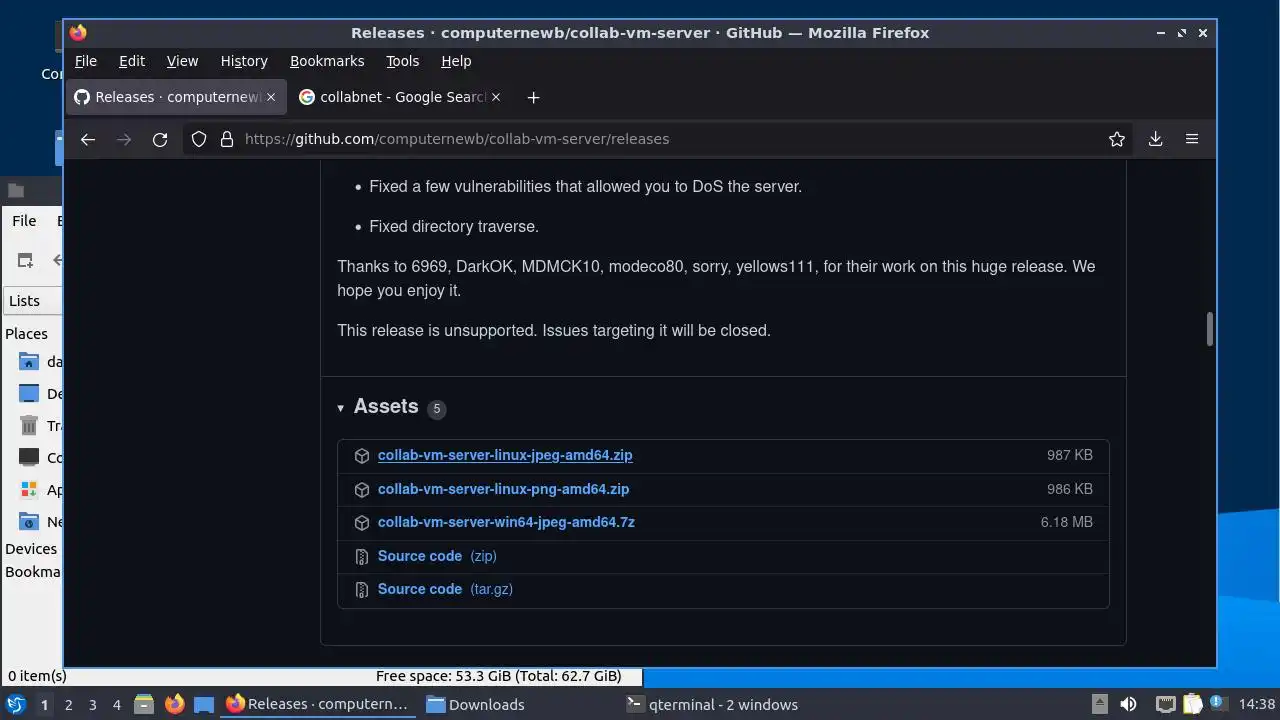The image size is (1280, 720).
Task: Open the shield tracking protection icon
Action: pos(199,139)
